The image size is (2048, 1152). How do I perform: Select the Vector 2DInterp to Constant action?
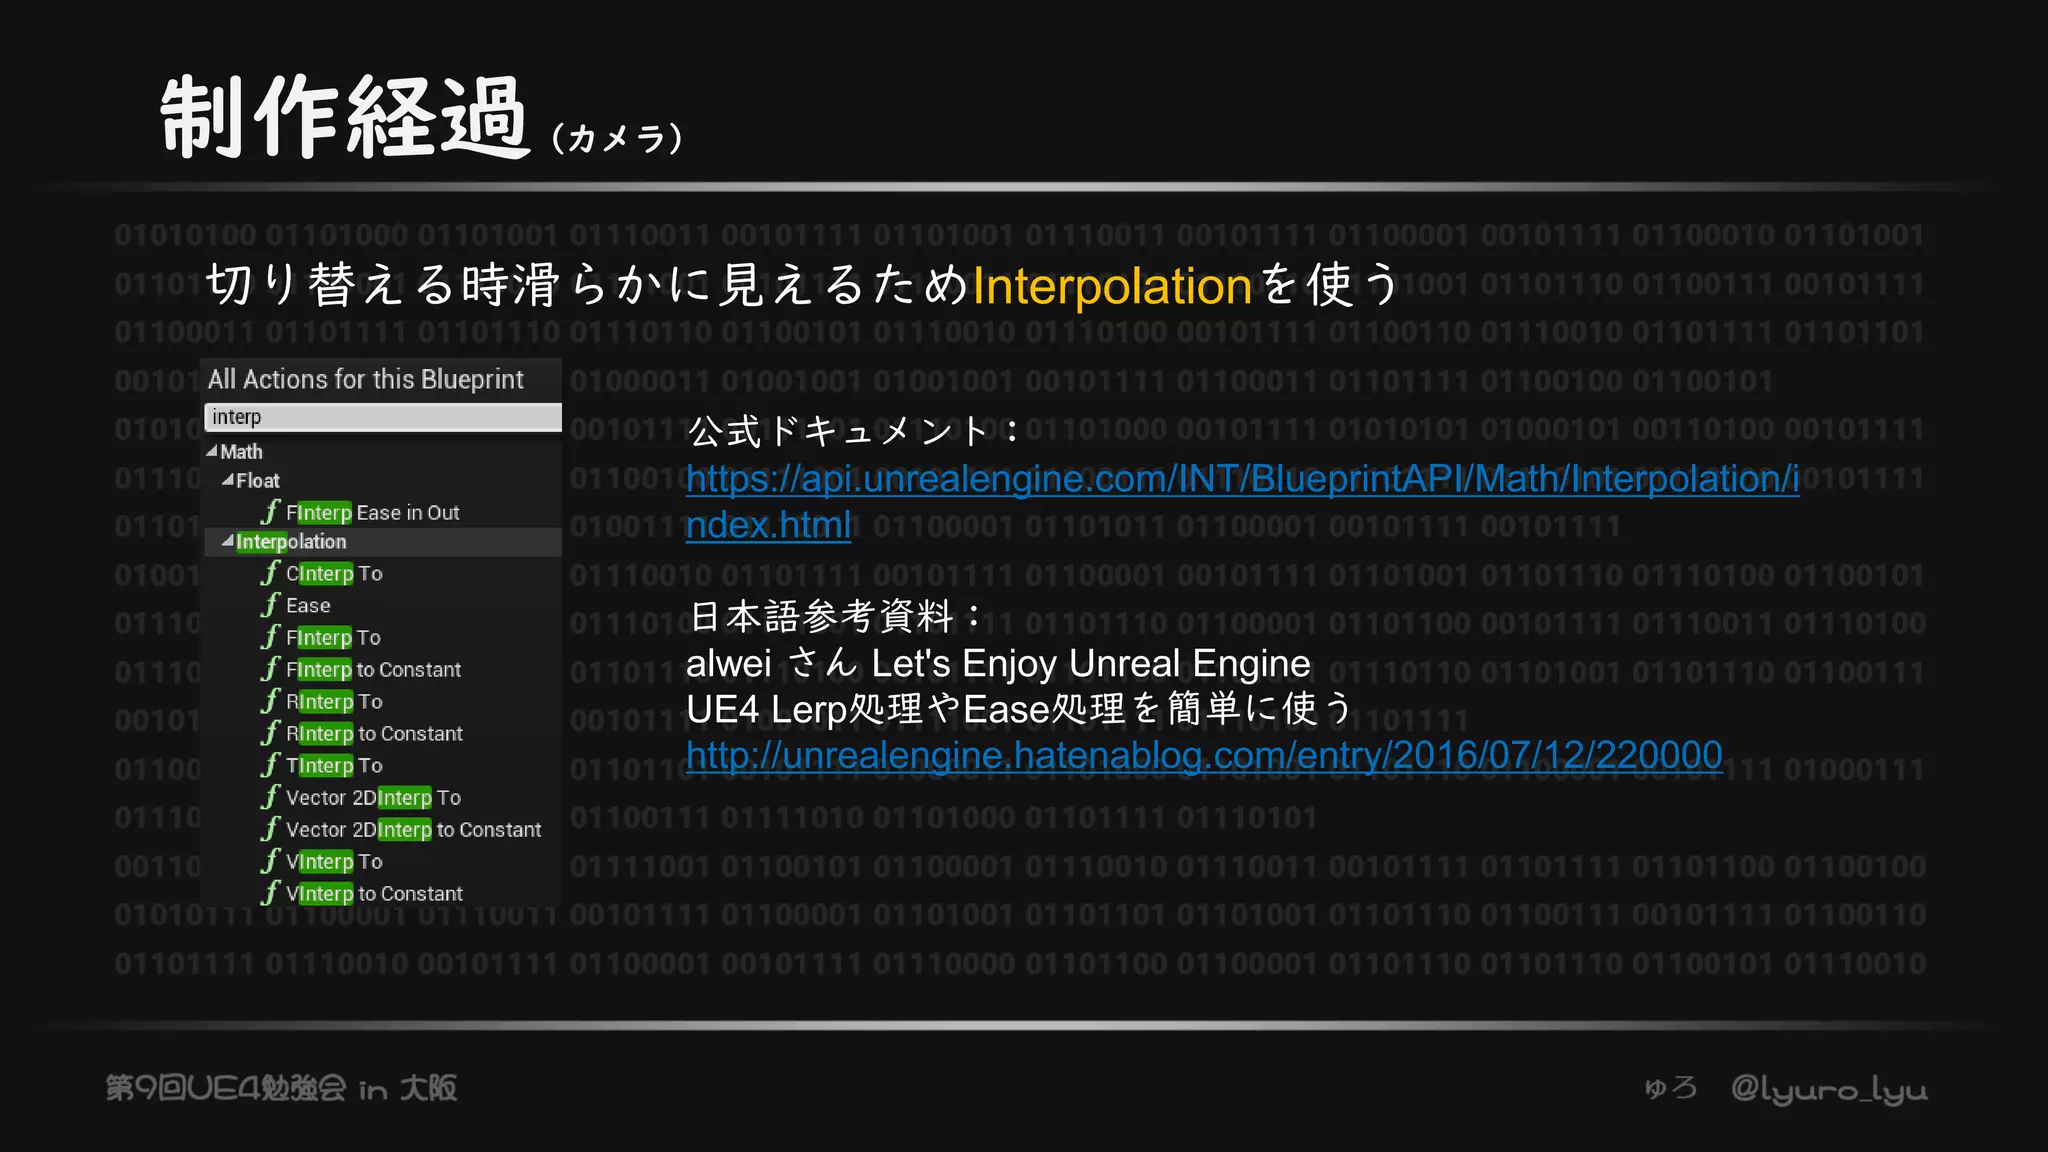coord(414,830)
